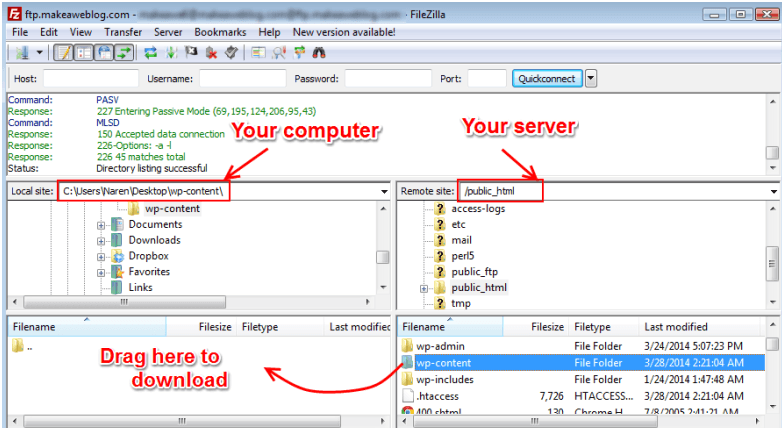784x430 pixels.
Task: Process the transfer queue icon
Action: (172, 52)
